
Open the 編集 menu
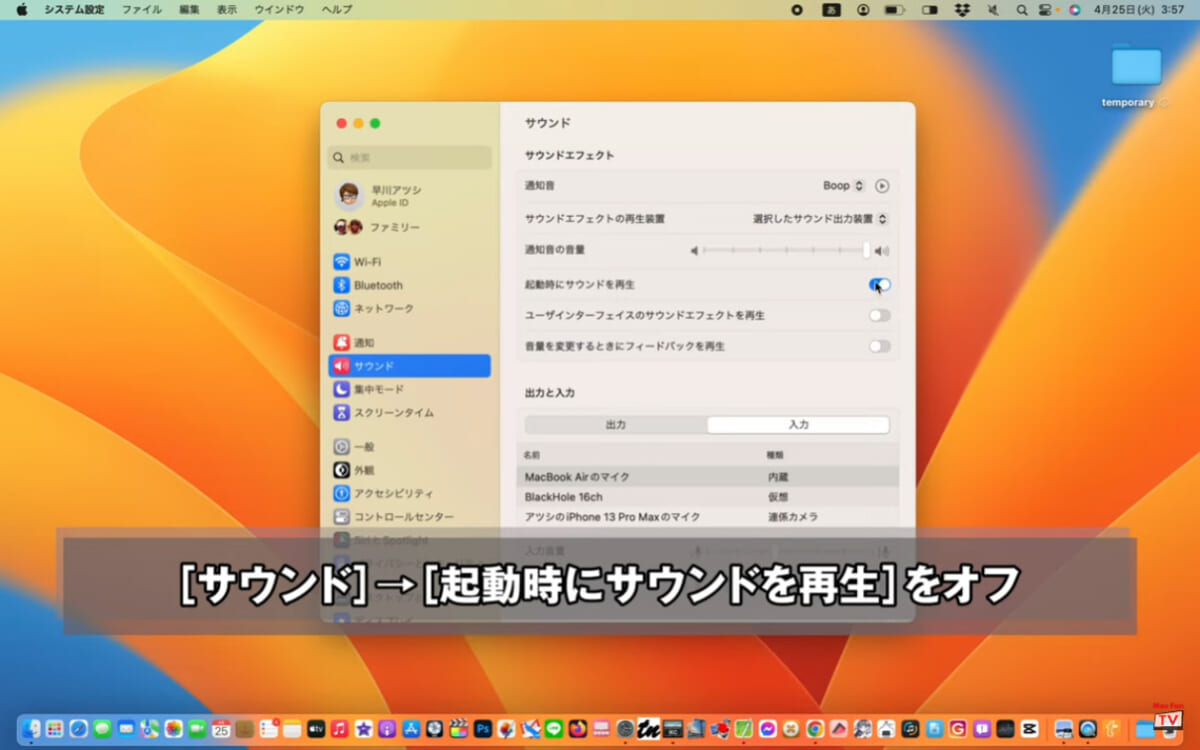[189, 10]
